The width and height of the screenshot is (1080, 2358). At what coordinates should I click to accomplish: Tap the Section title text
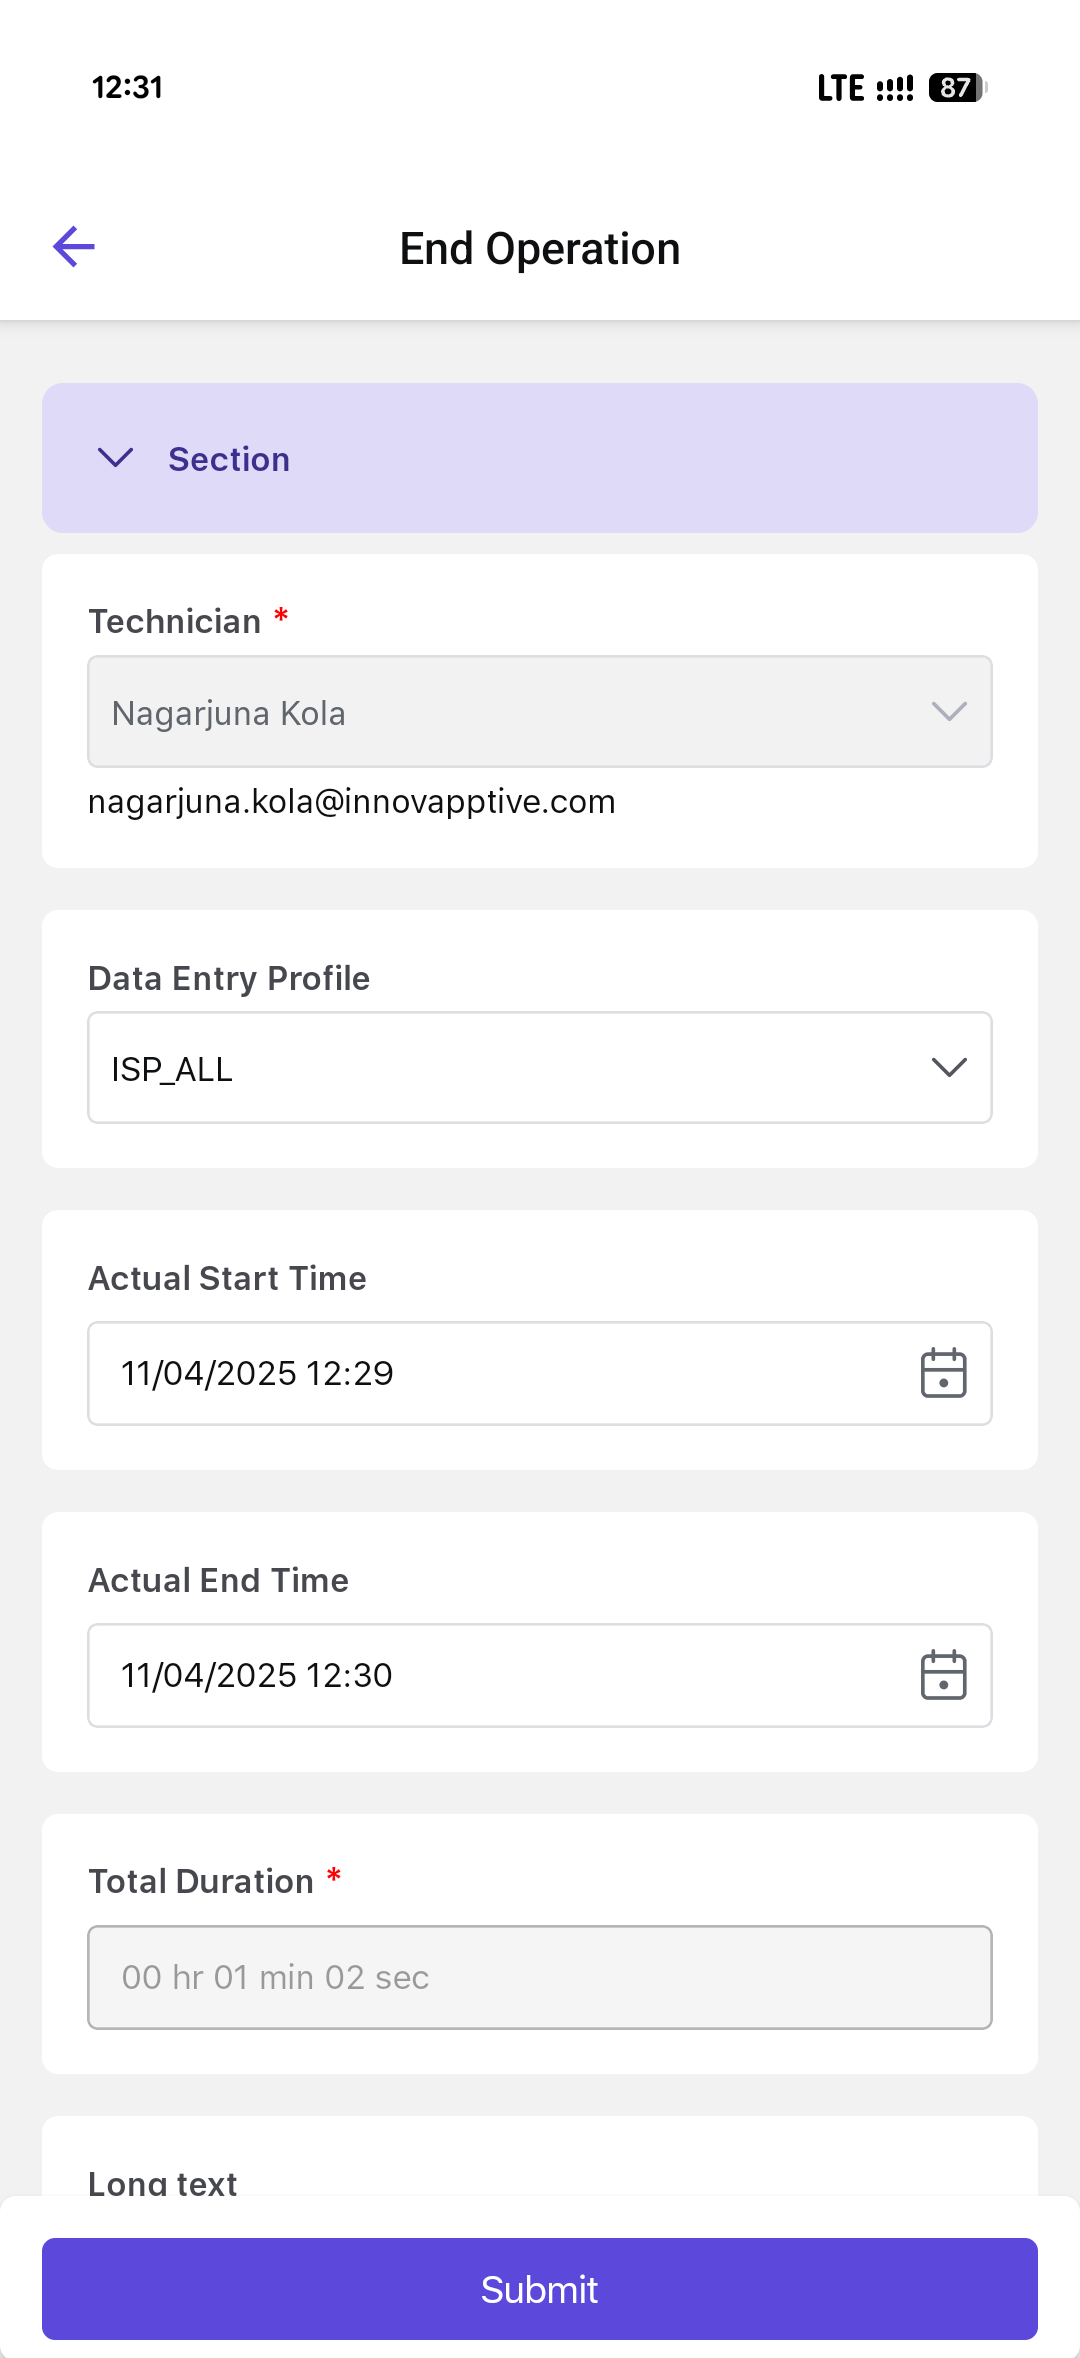click(x=229, y=459)
